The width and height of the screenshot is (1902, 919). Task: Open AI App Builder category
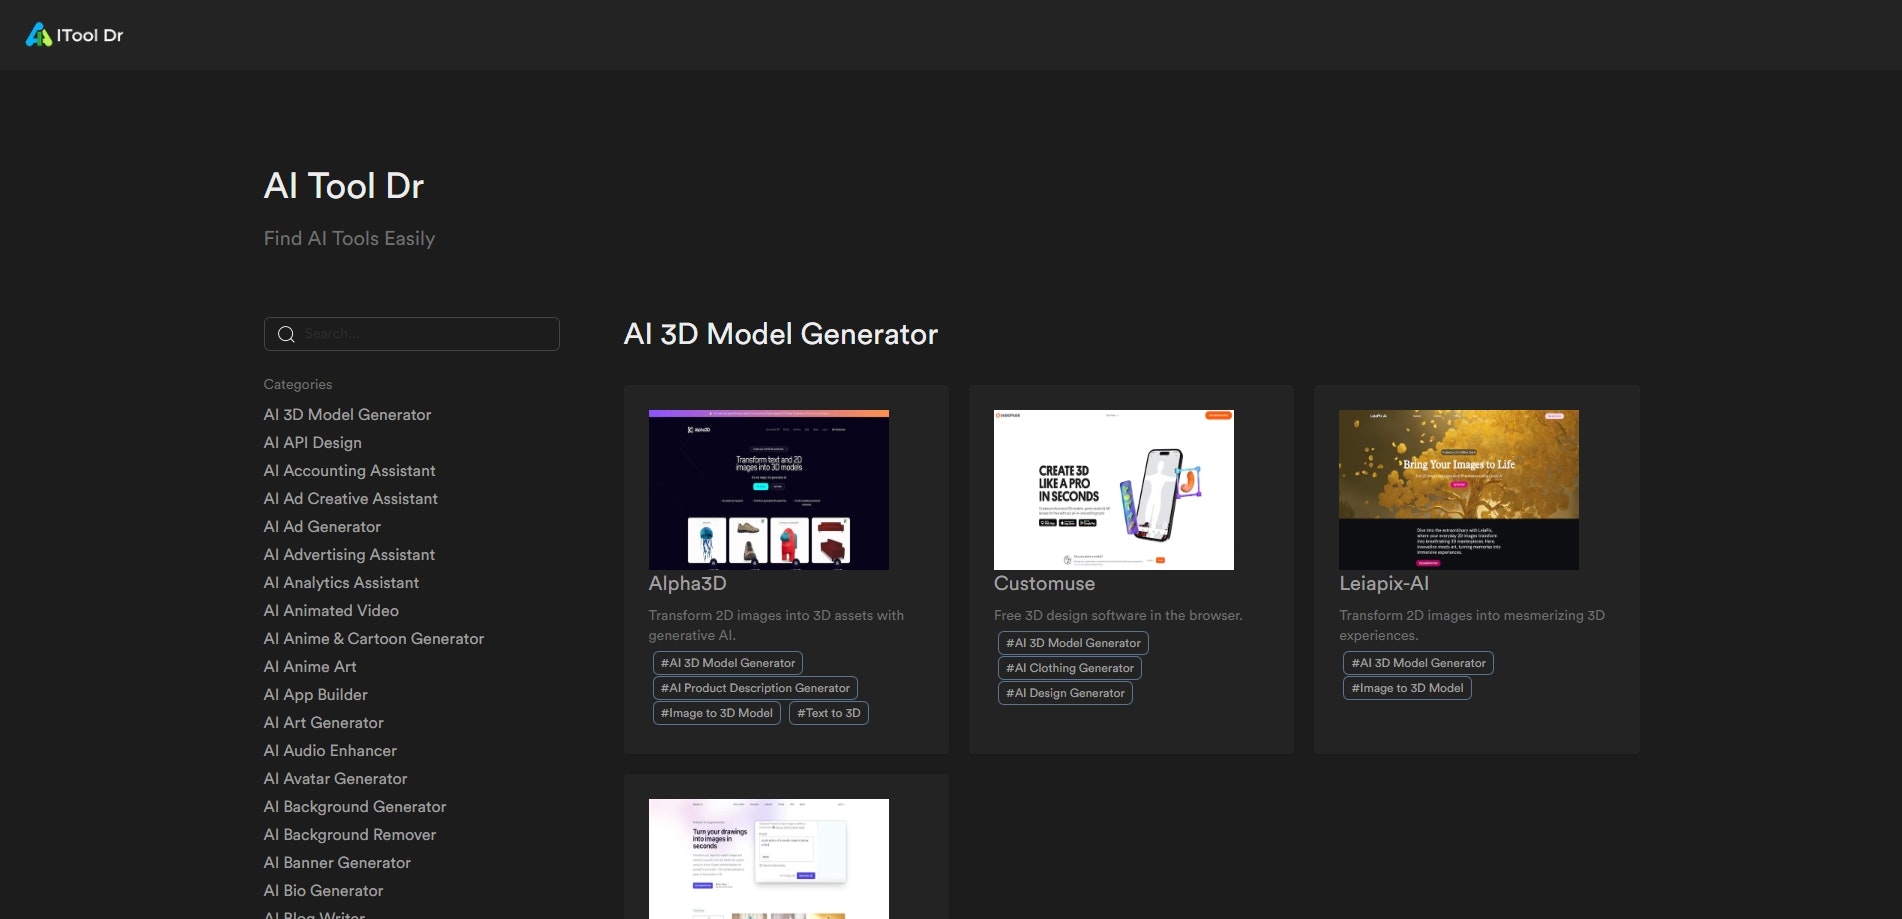315,694
